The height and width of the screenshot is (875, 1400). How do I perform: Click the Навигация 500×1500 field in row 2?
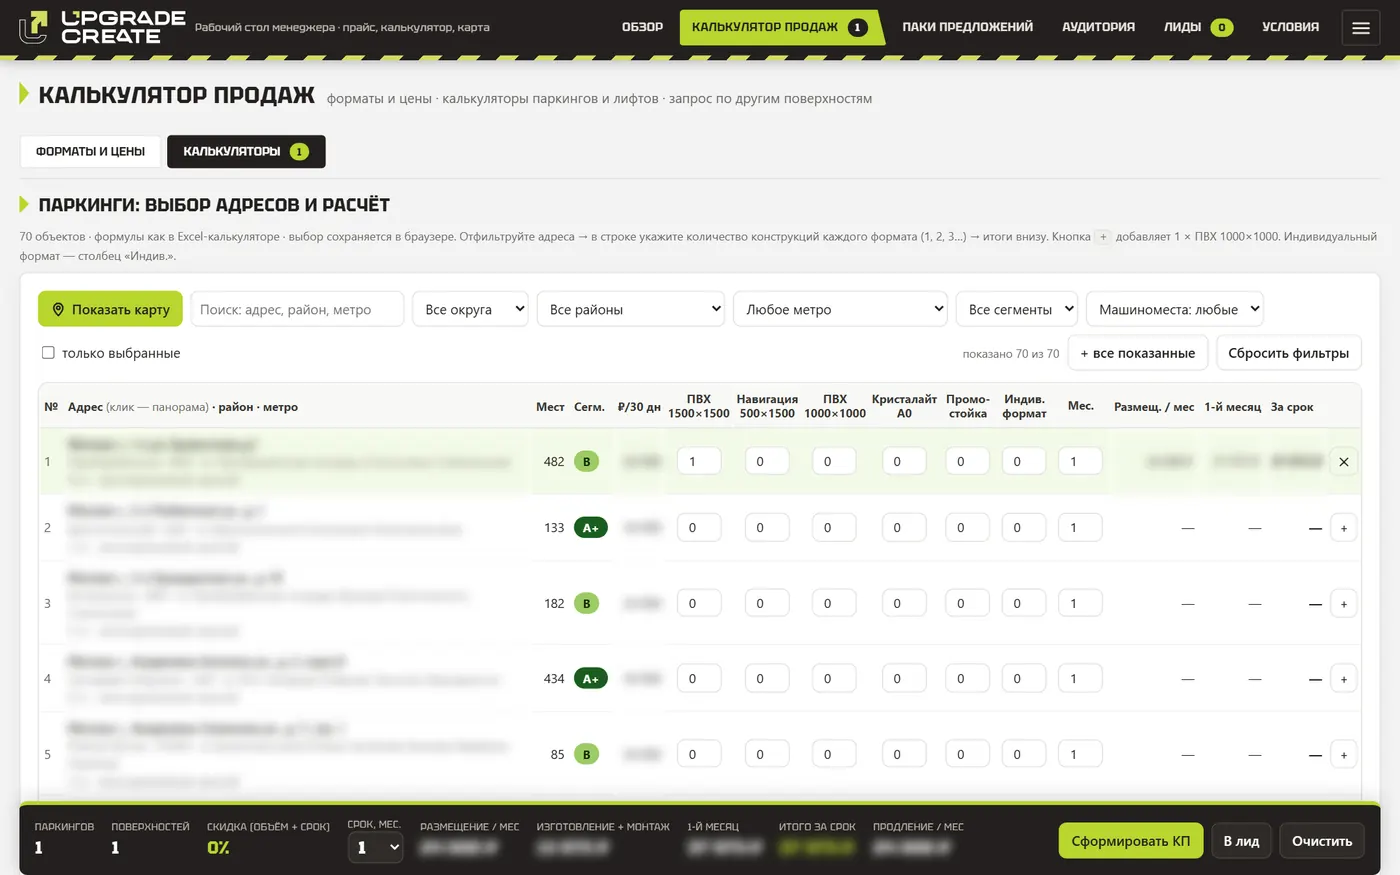click(x=767, y=527)
